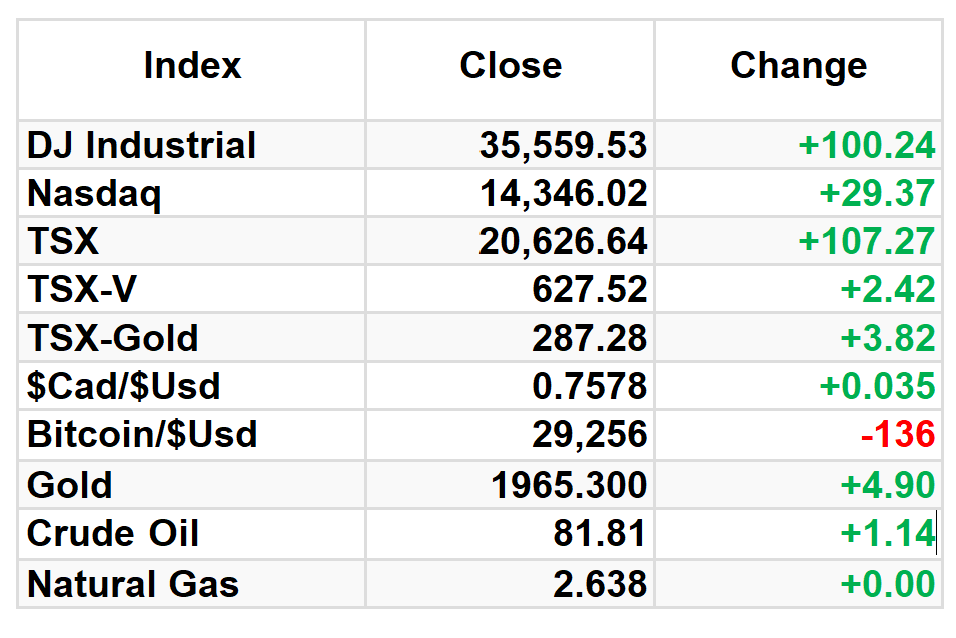Click the Gold close value 1965.300
956x638 pixels.
(568, 486)
